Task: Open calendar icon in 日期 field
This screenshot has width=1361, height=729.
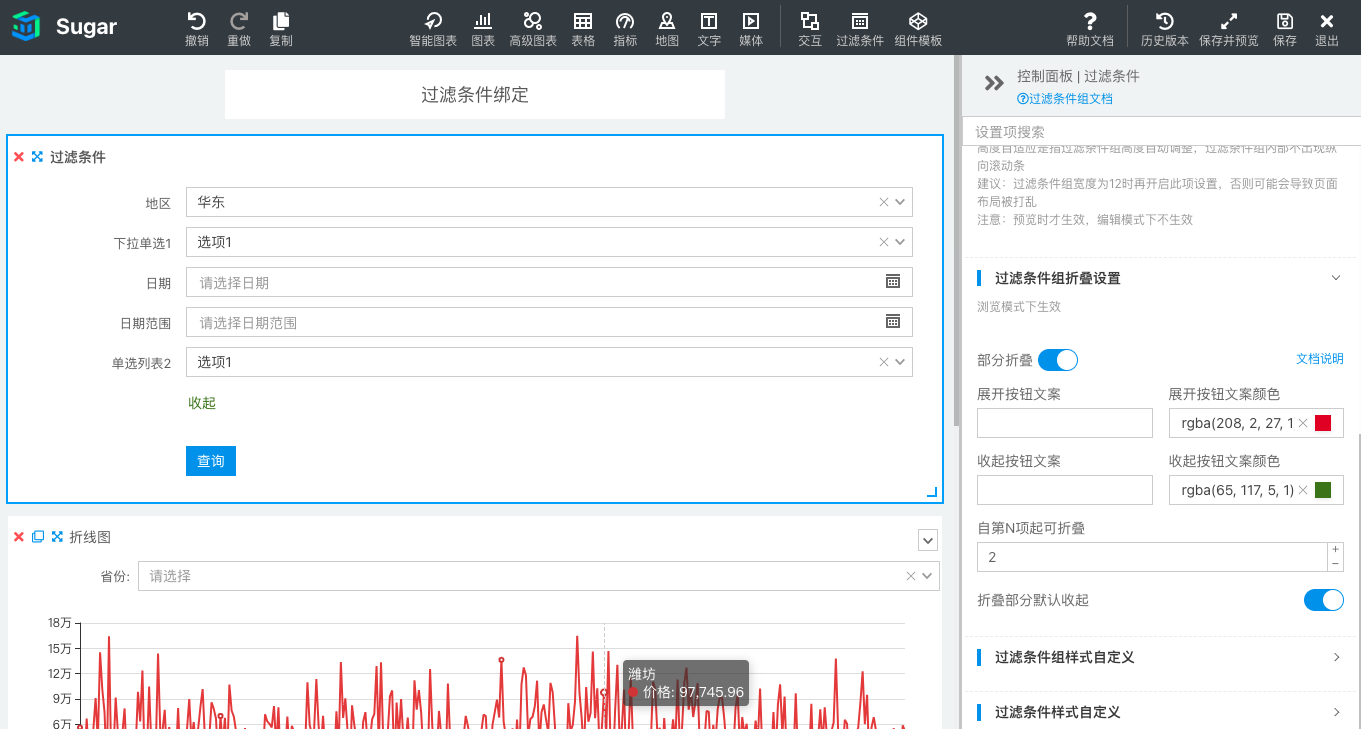Action: tap(893, 282)
